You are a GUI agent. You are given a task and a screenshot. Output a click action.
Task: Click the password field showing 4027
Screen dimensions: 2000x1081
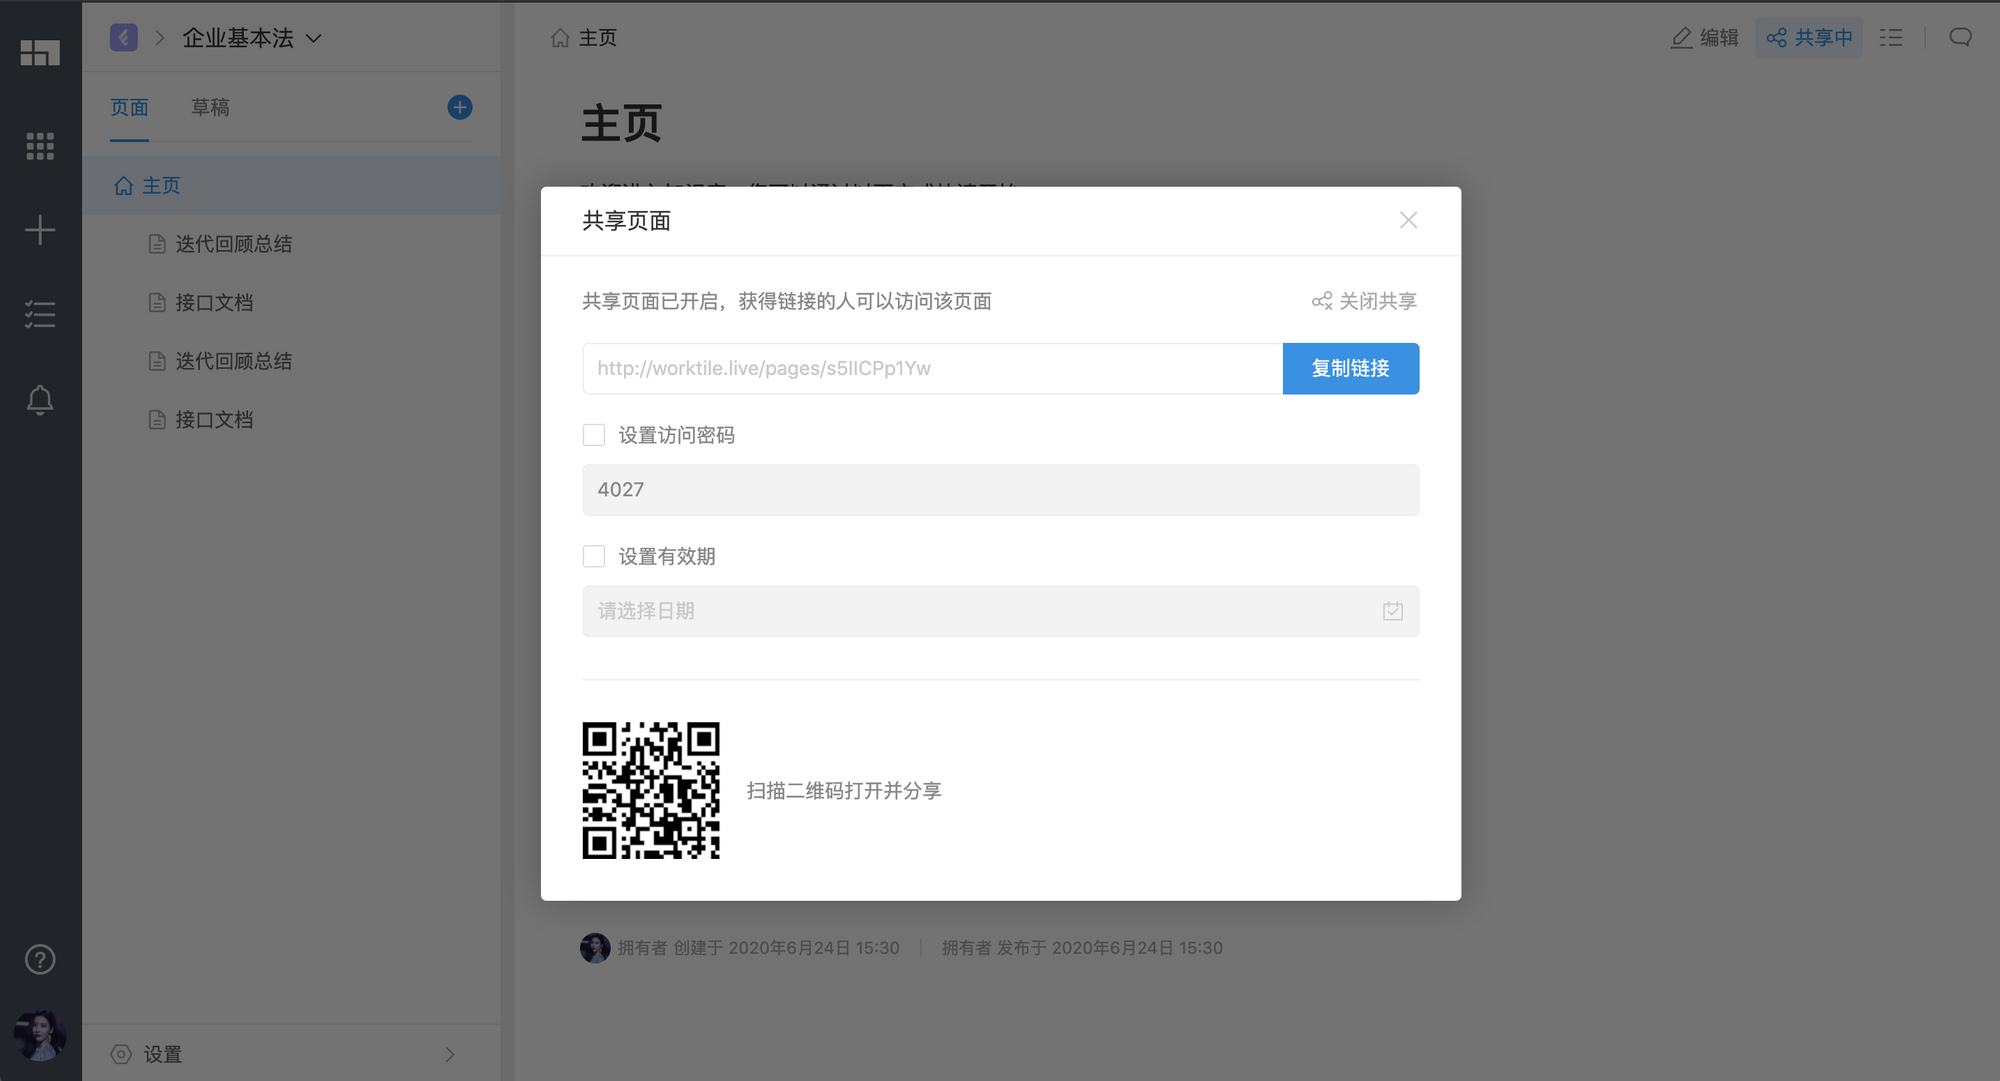(1000, 490)
